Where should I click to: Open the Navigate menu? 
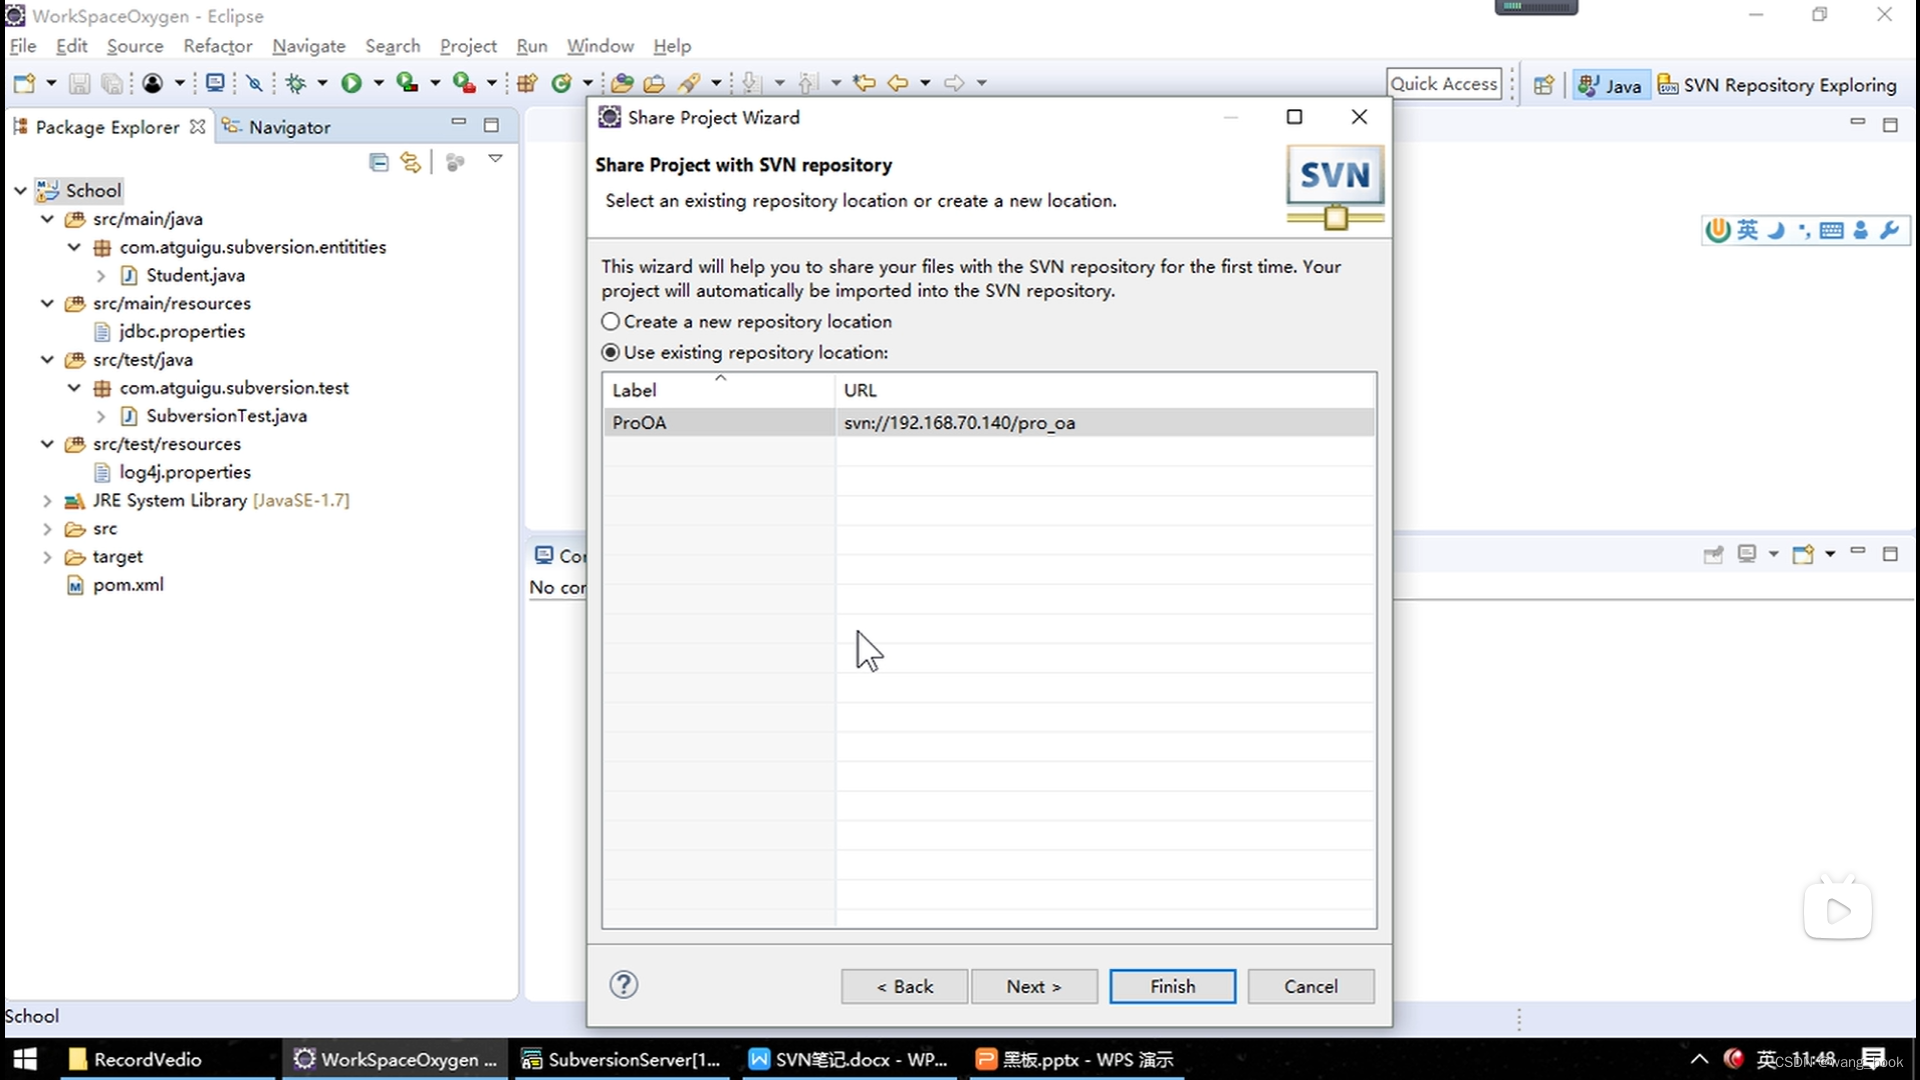pyautogui.click(x=308, y=46)
